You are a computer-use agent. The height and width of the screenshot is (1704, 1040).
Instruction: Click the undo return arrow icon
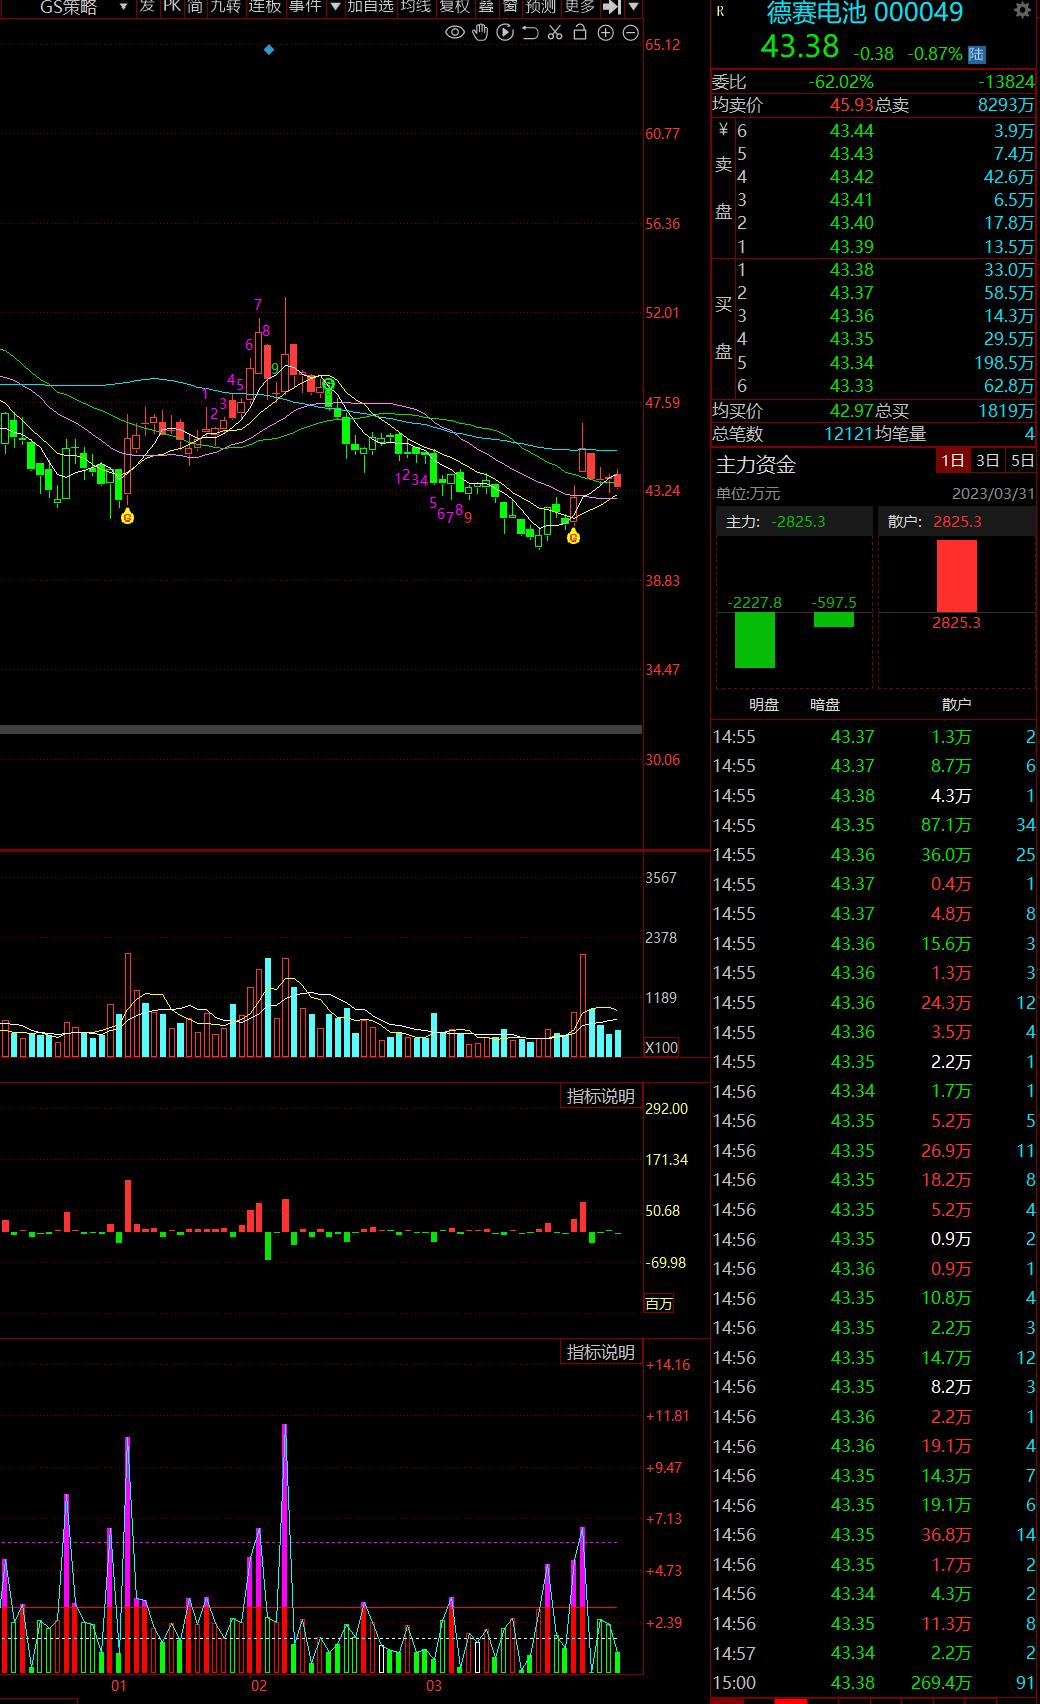(530, 33)
